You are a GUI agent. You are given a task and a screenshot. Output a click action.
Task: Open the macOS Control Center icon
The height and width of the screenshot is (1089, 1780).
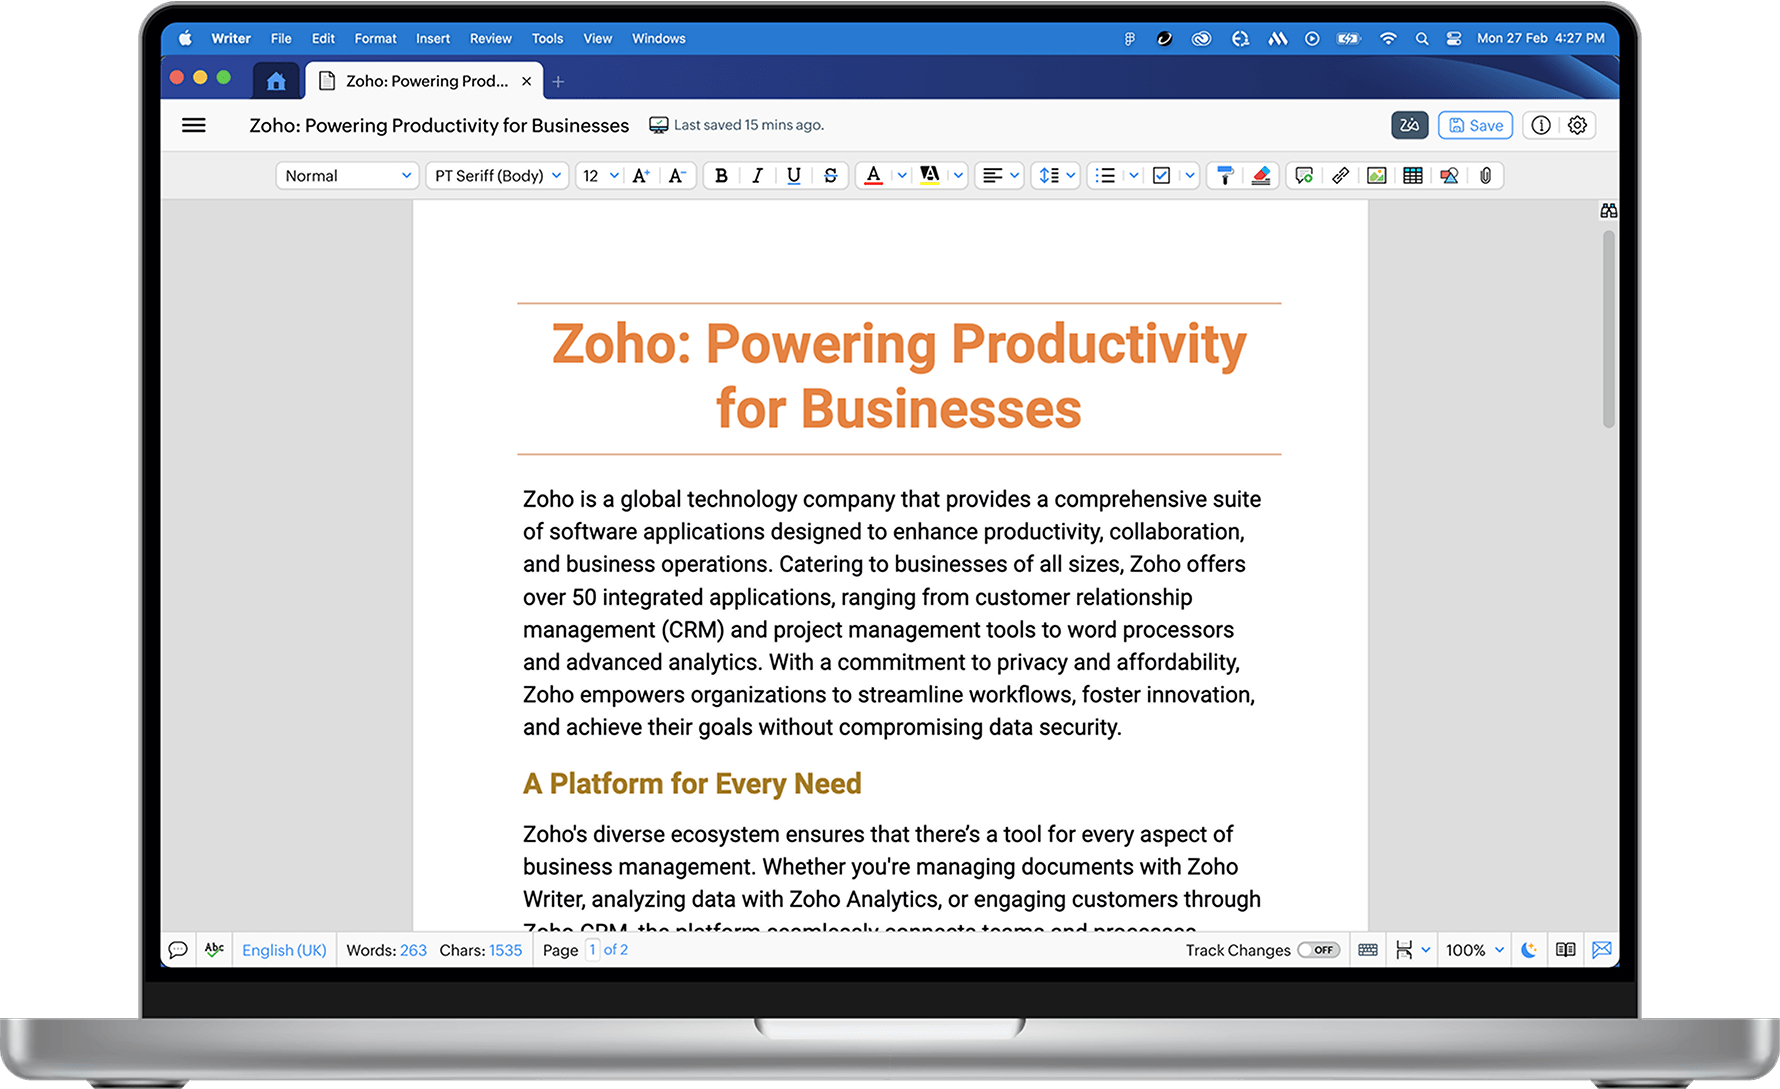[x=1454, y=39]
